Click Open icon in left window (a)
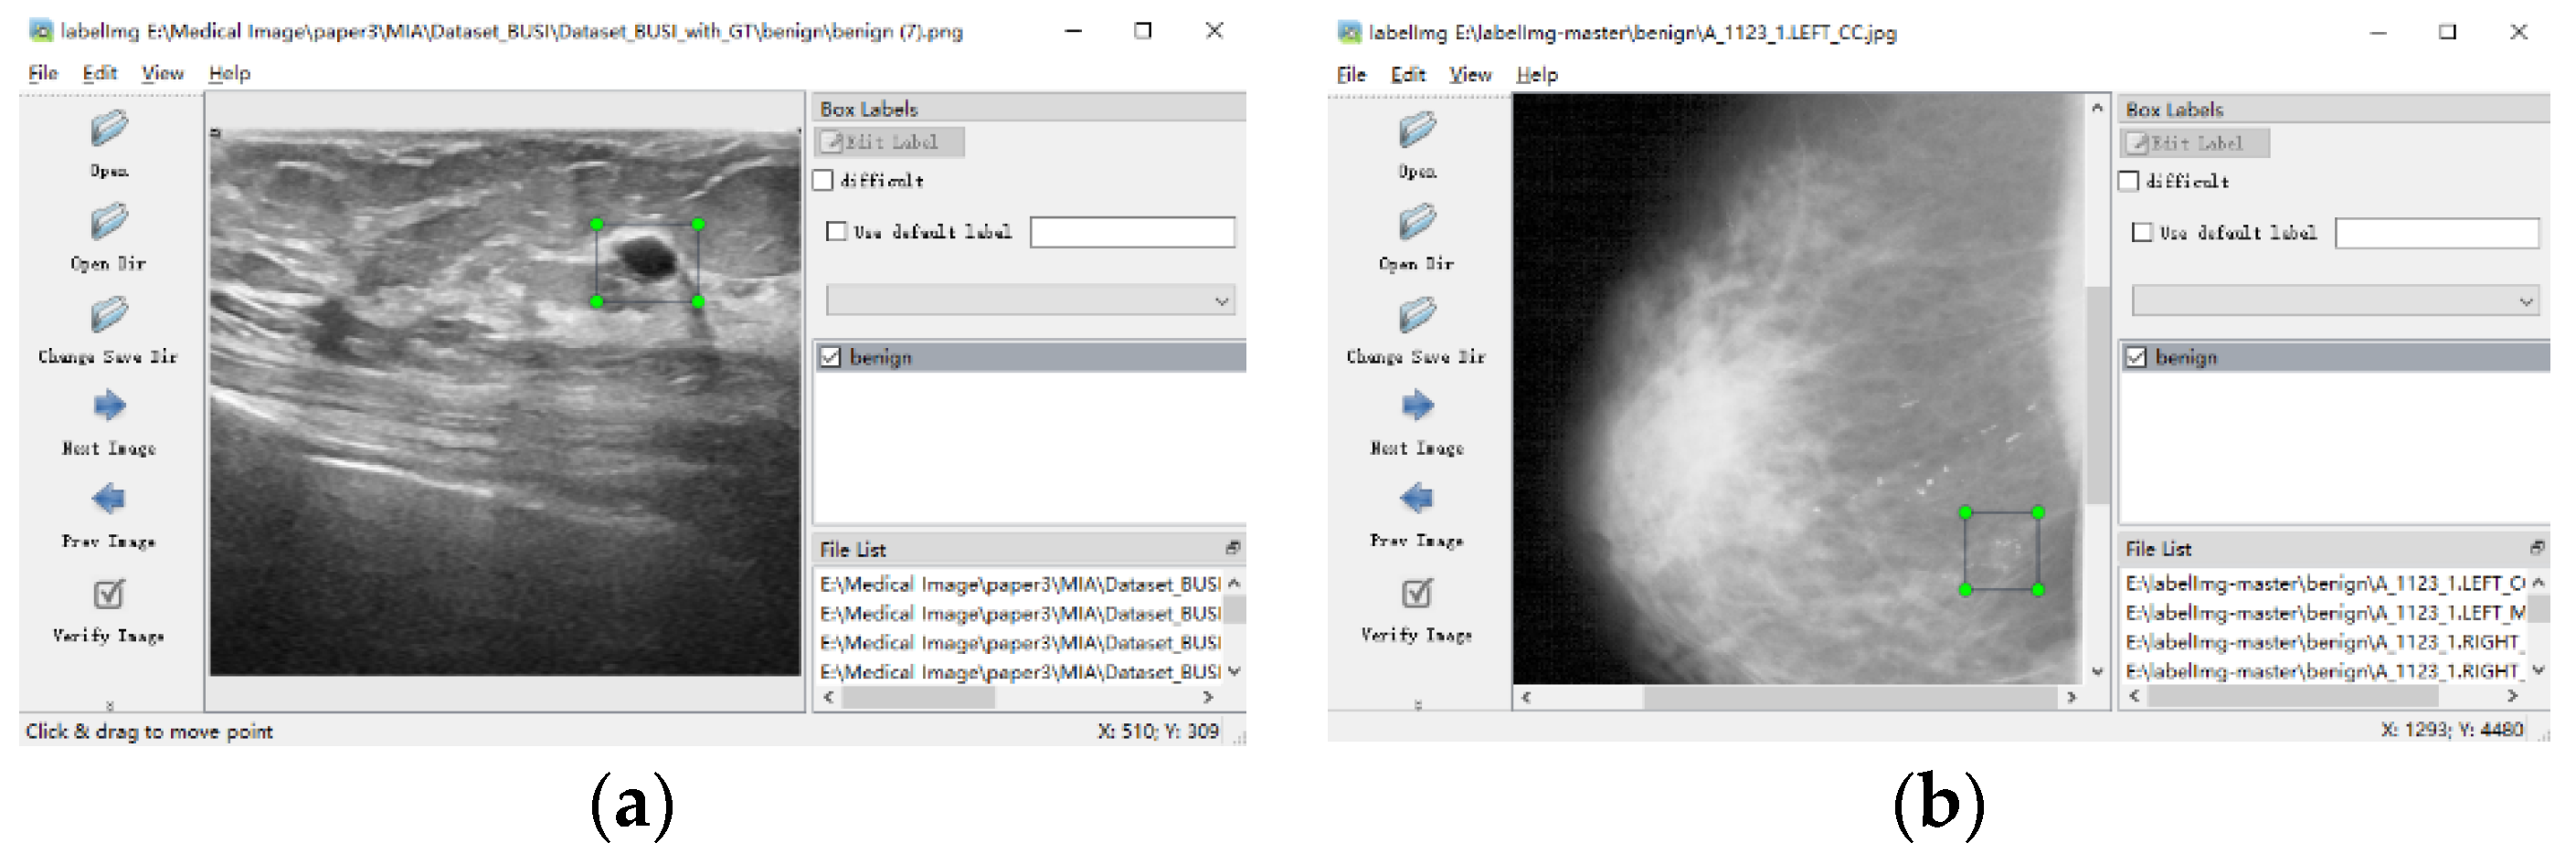 [109, 130]
